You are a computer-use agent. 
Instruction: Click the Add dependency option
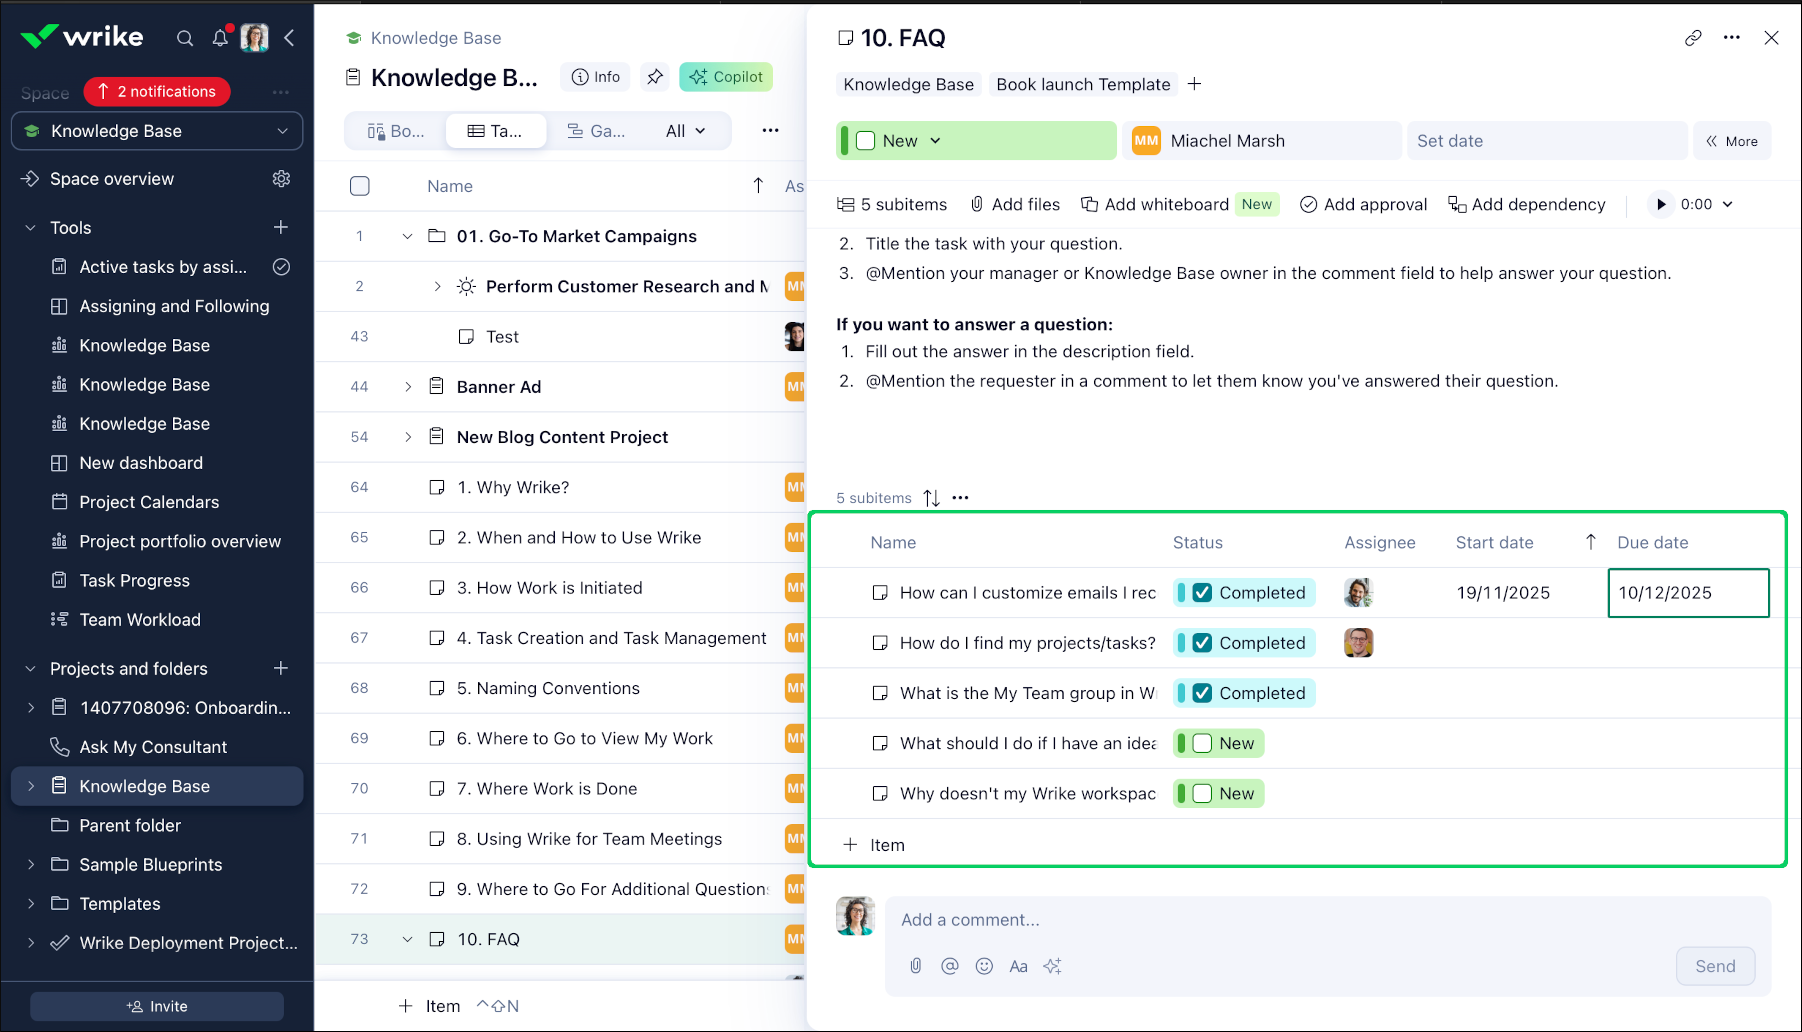tap(1527, 204)
